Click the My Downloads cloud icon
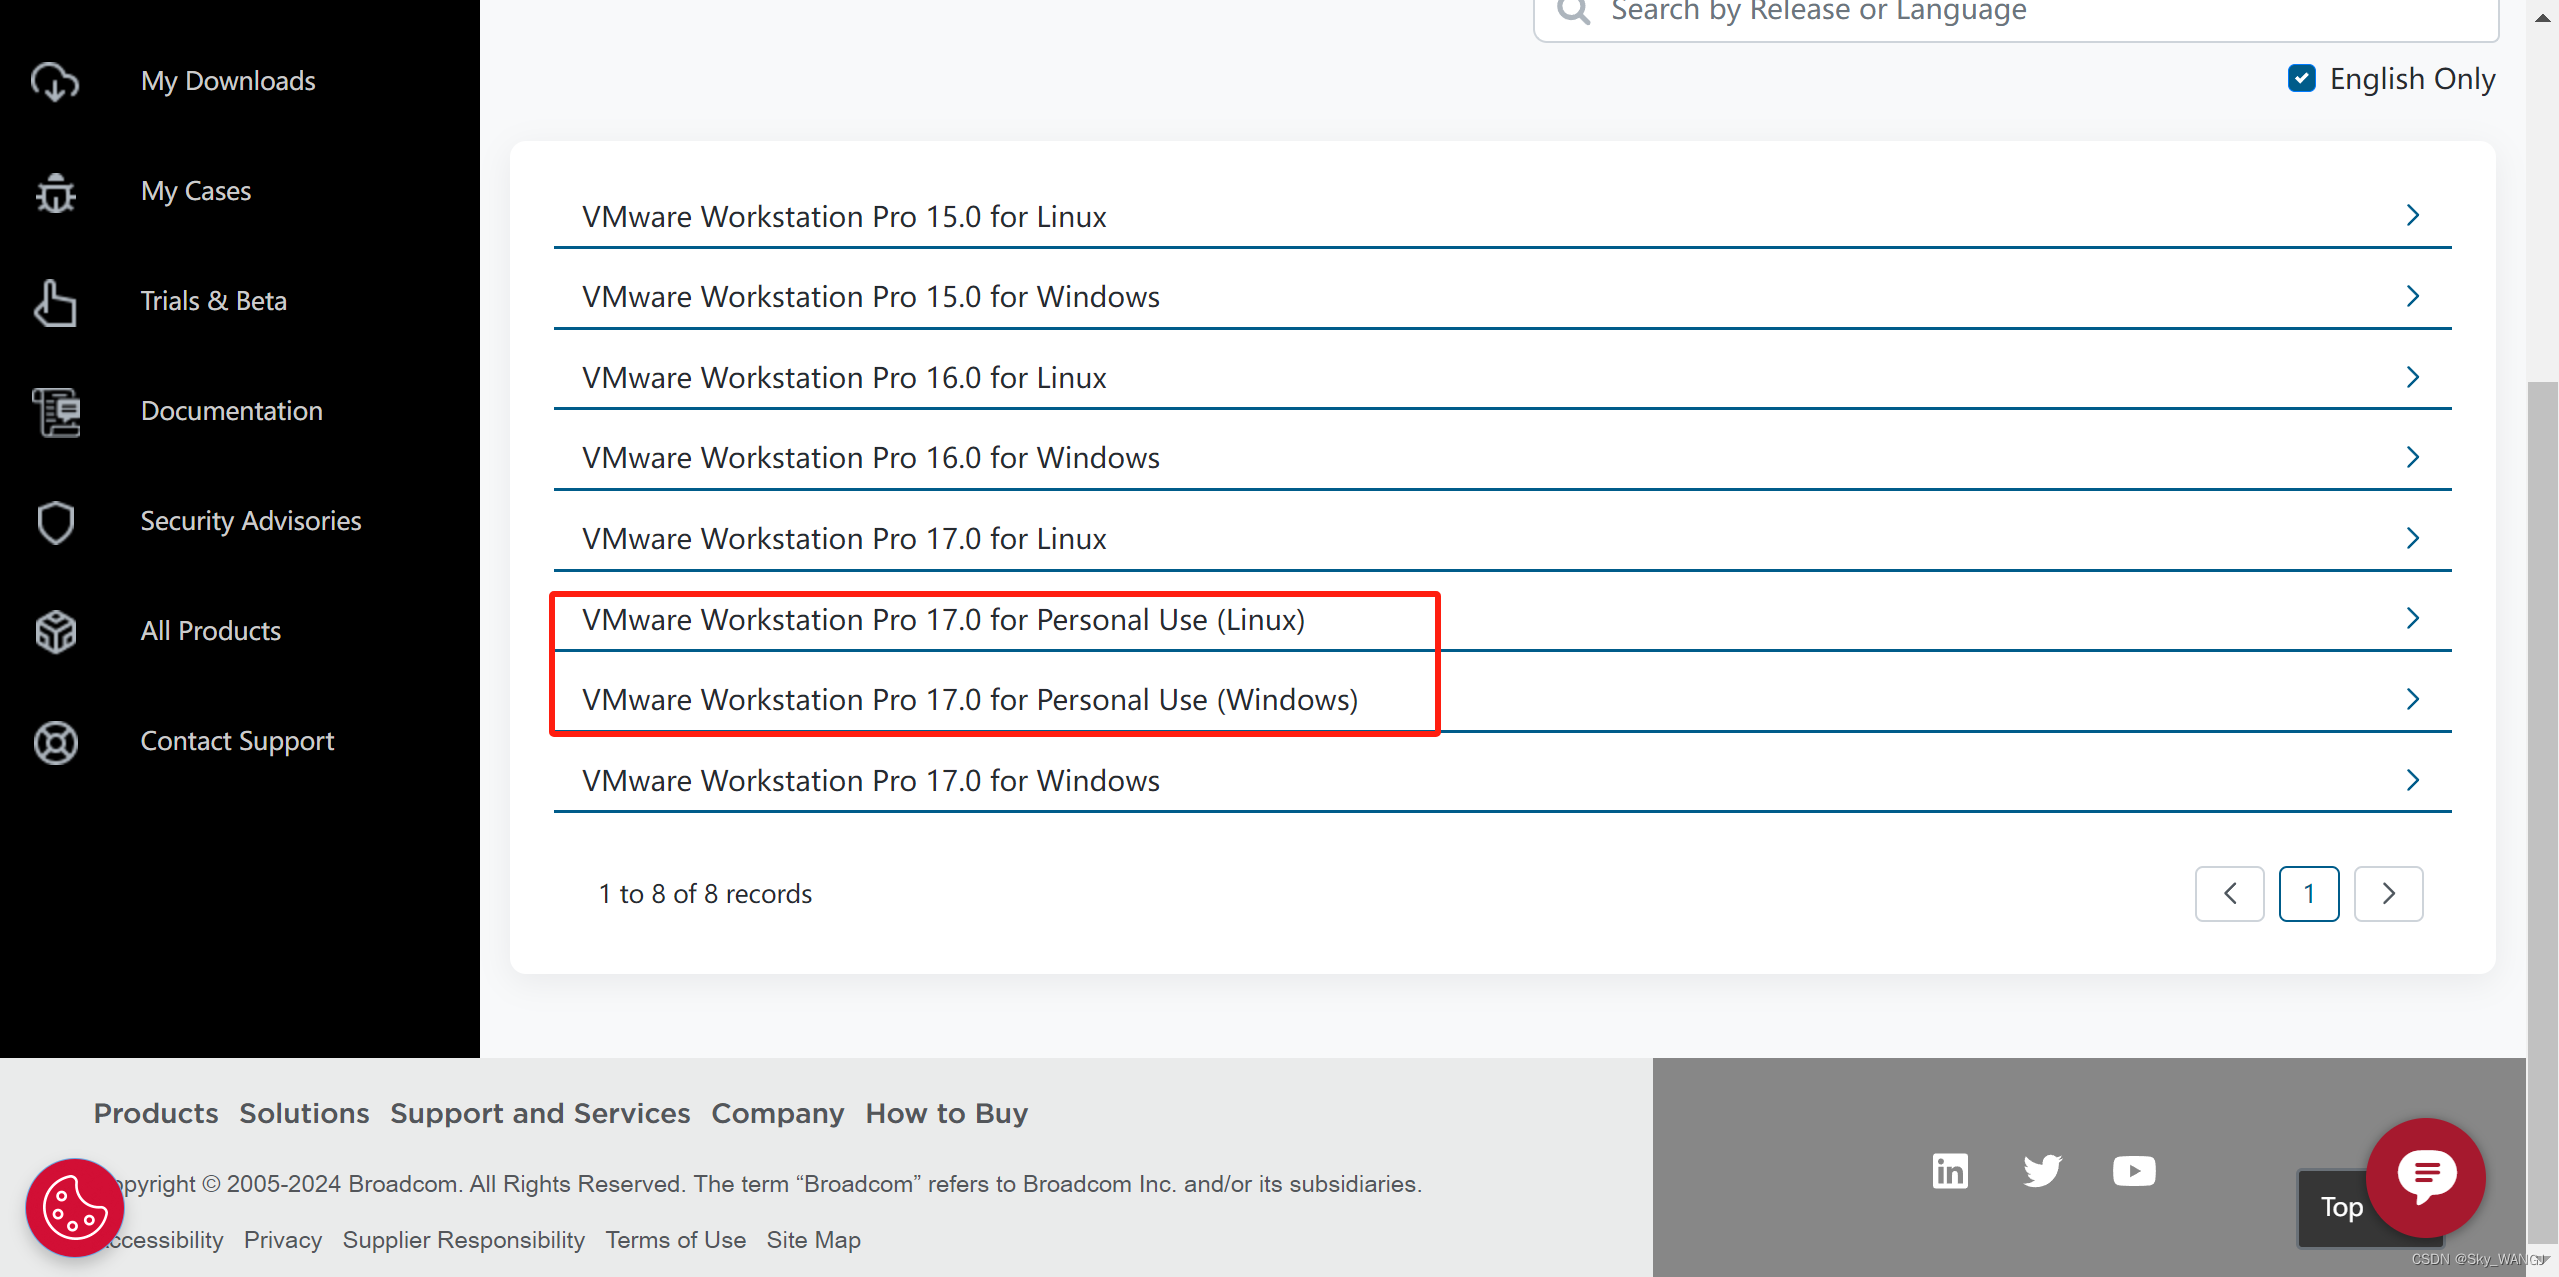The image size is (2559, 1277). click(x=55, y=81)
